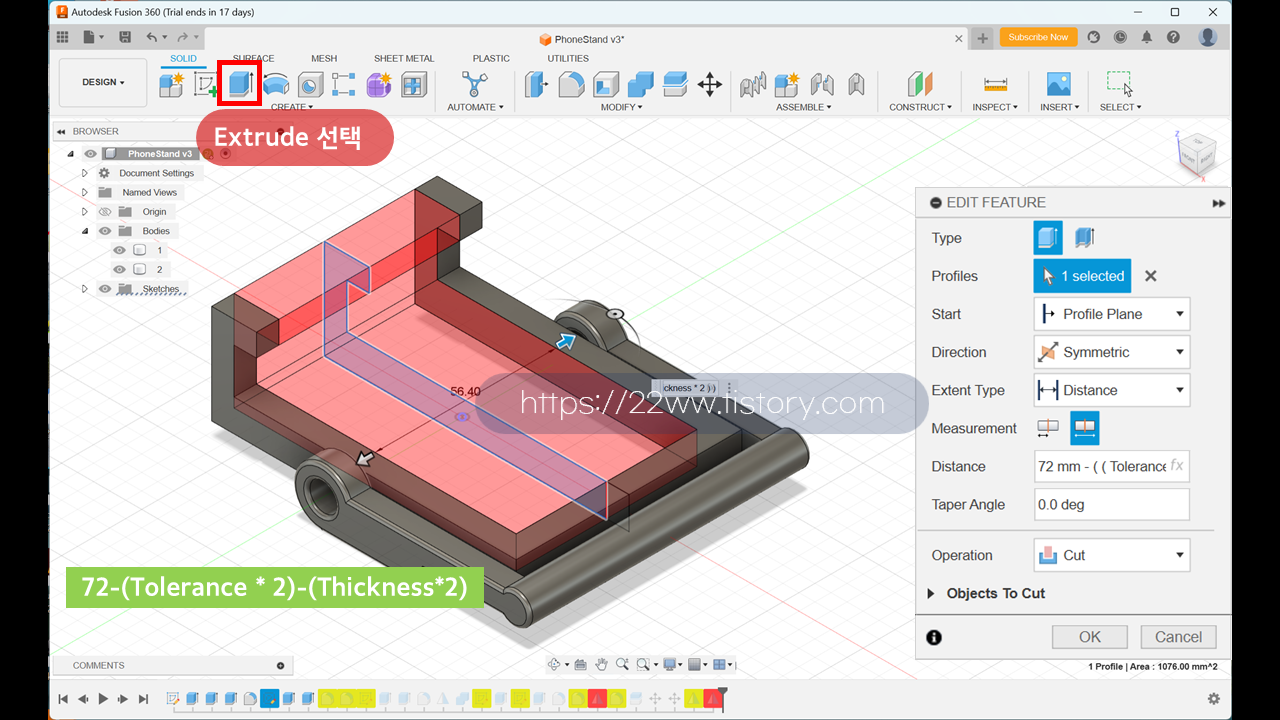Select the Hole tool

pyautogui.click(x=310, y=84)
